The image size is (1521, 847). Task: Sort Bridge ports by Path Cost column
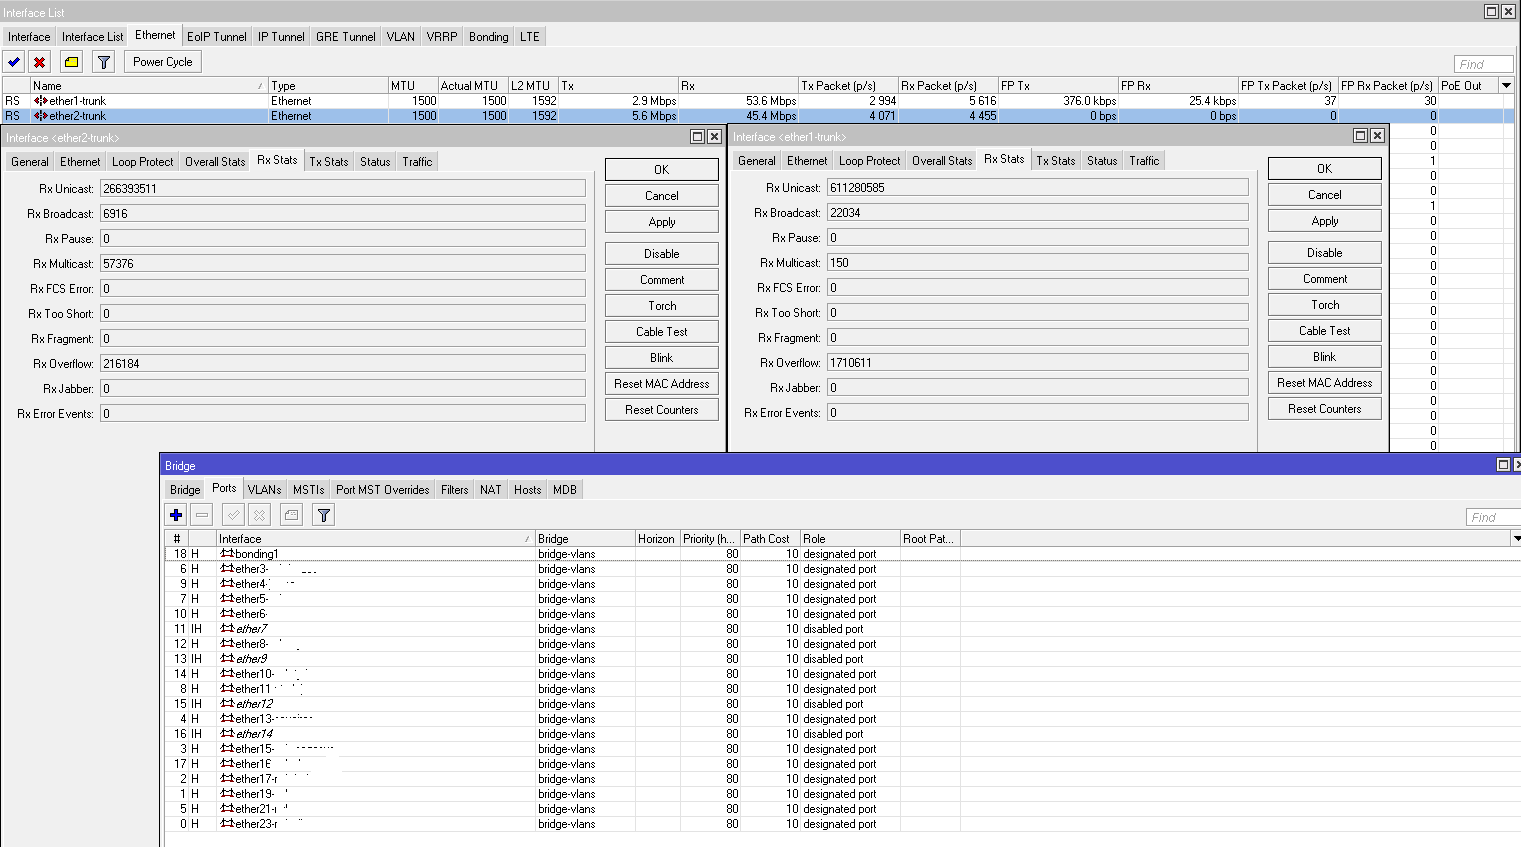(770, 539)
